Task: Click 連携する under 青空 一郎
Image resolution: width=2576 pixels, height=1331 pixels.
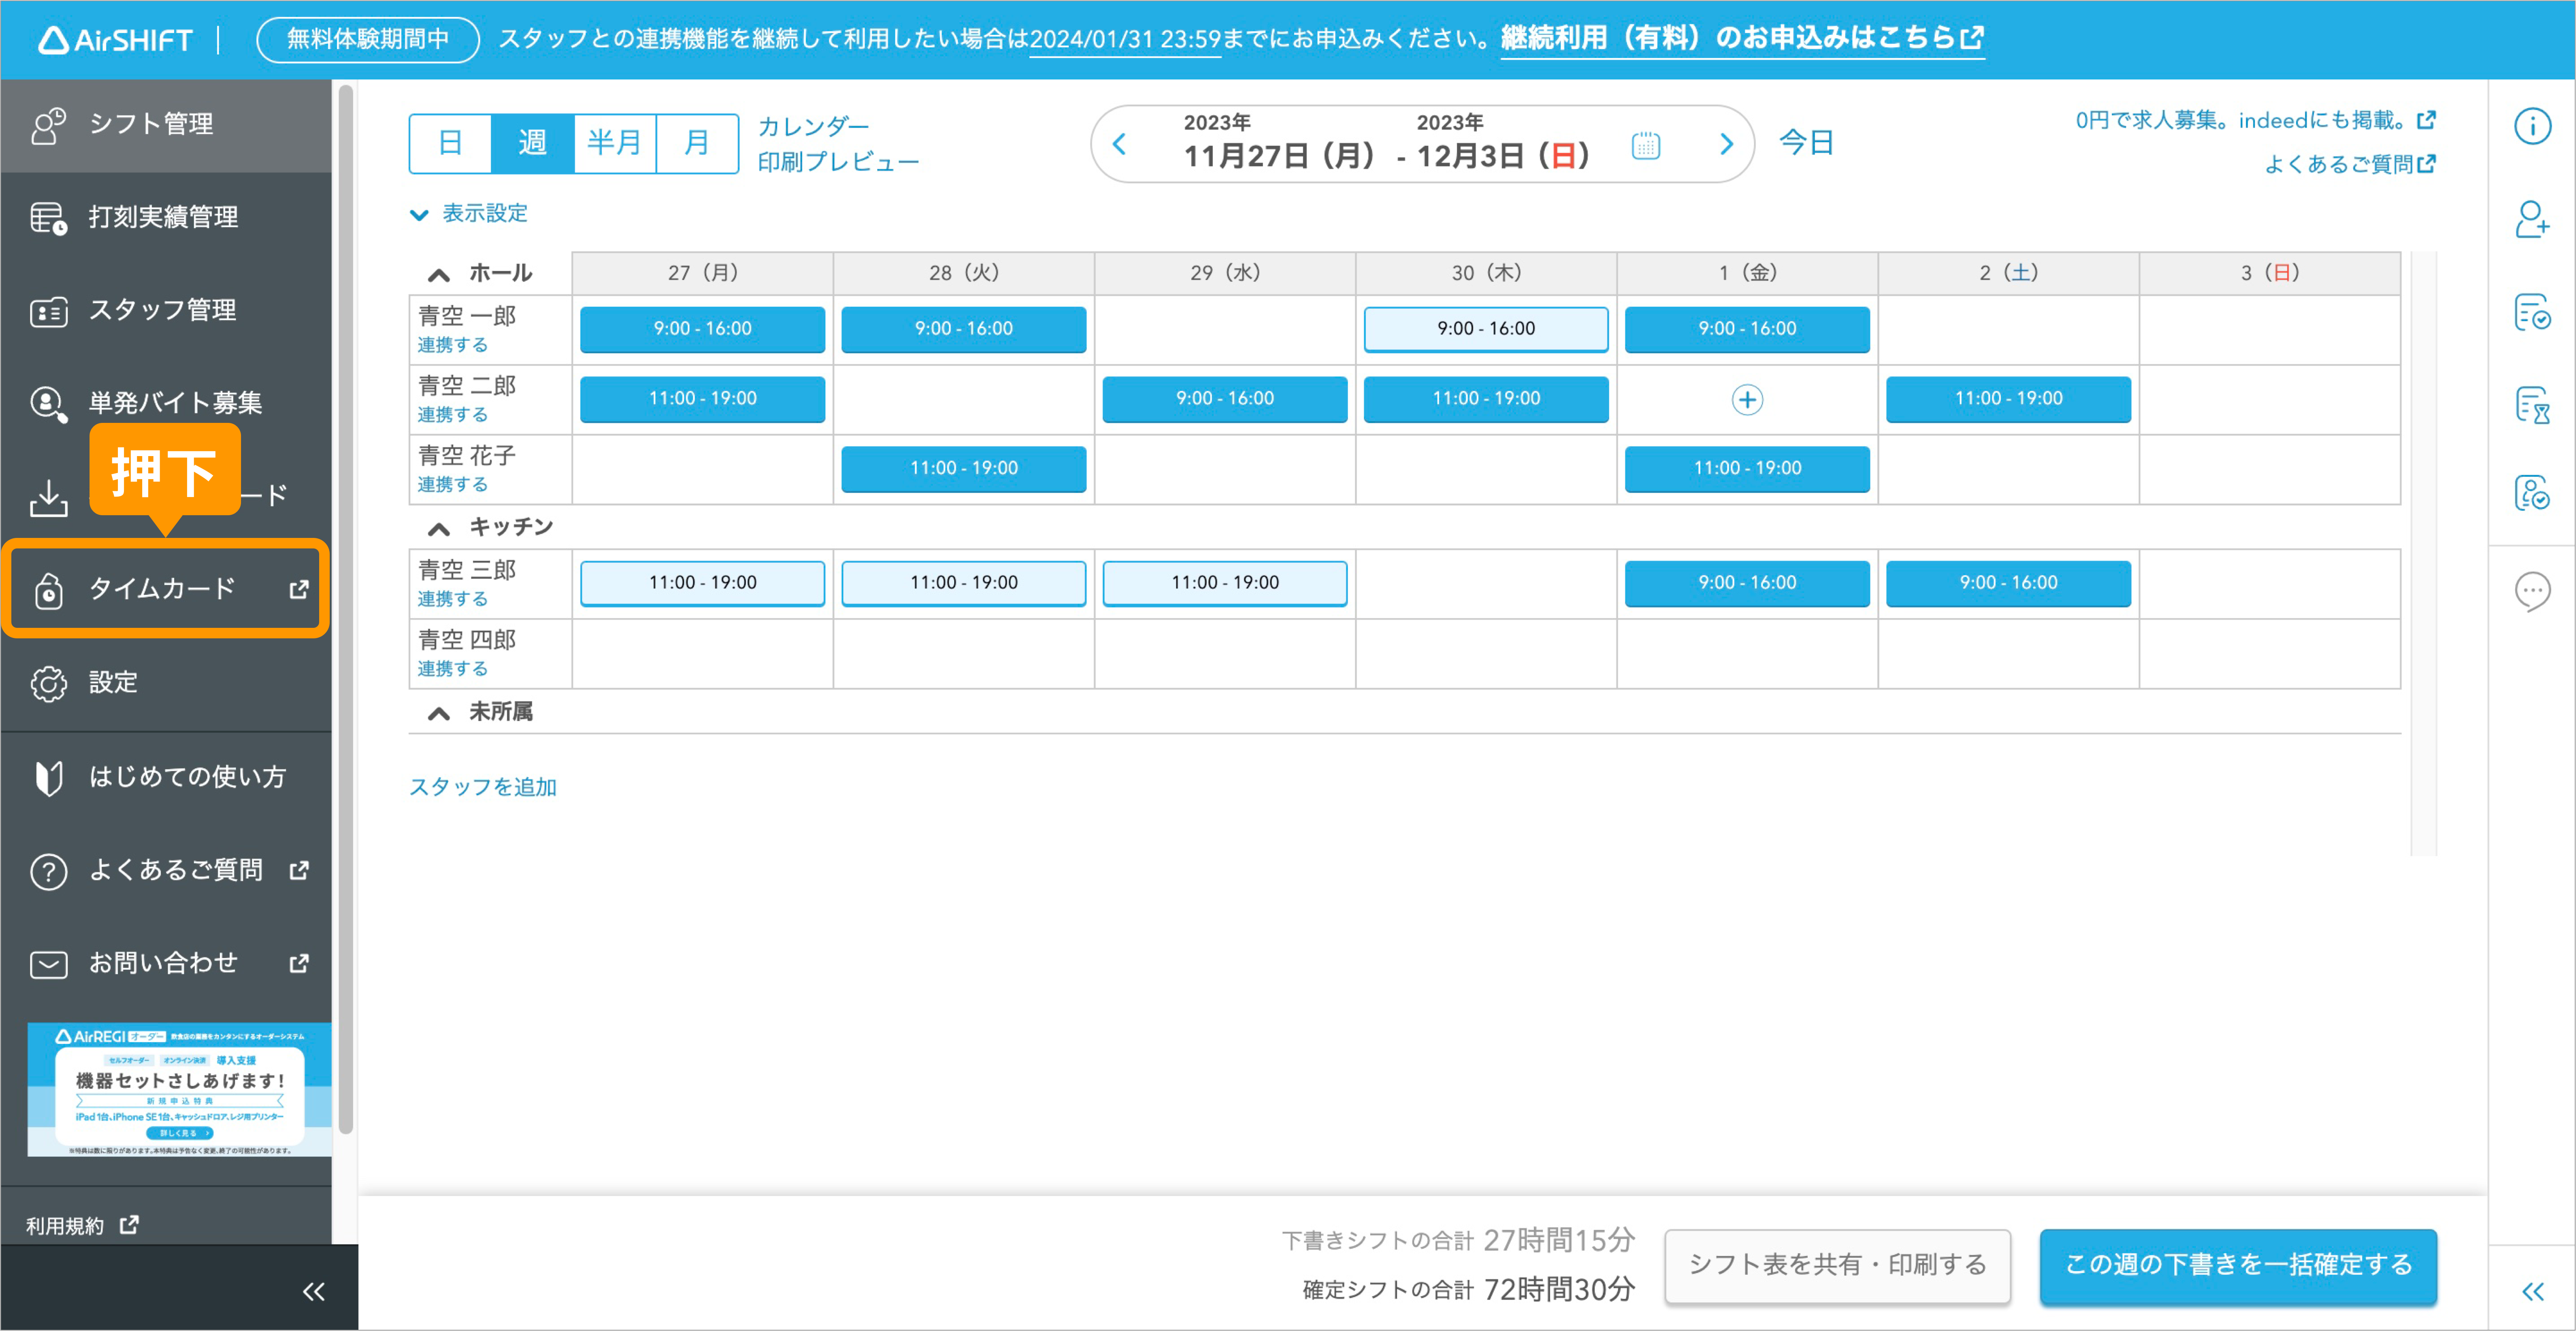Action: click(x=452, y=345)
